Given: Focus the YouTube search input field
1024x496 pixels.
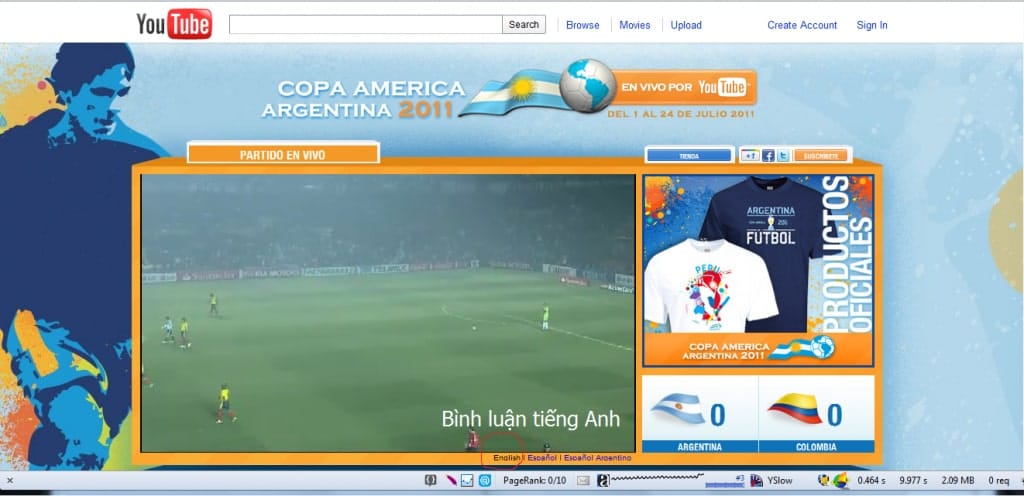Looking at the screenshot, I should [x=366, y=25].
